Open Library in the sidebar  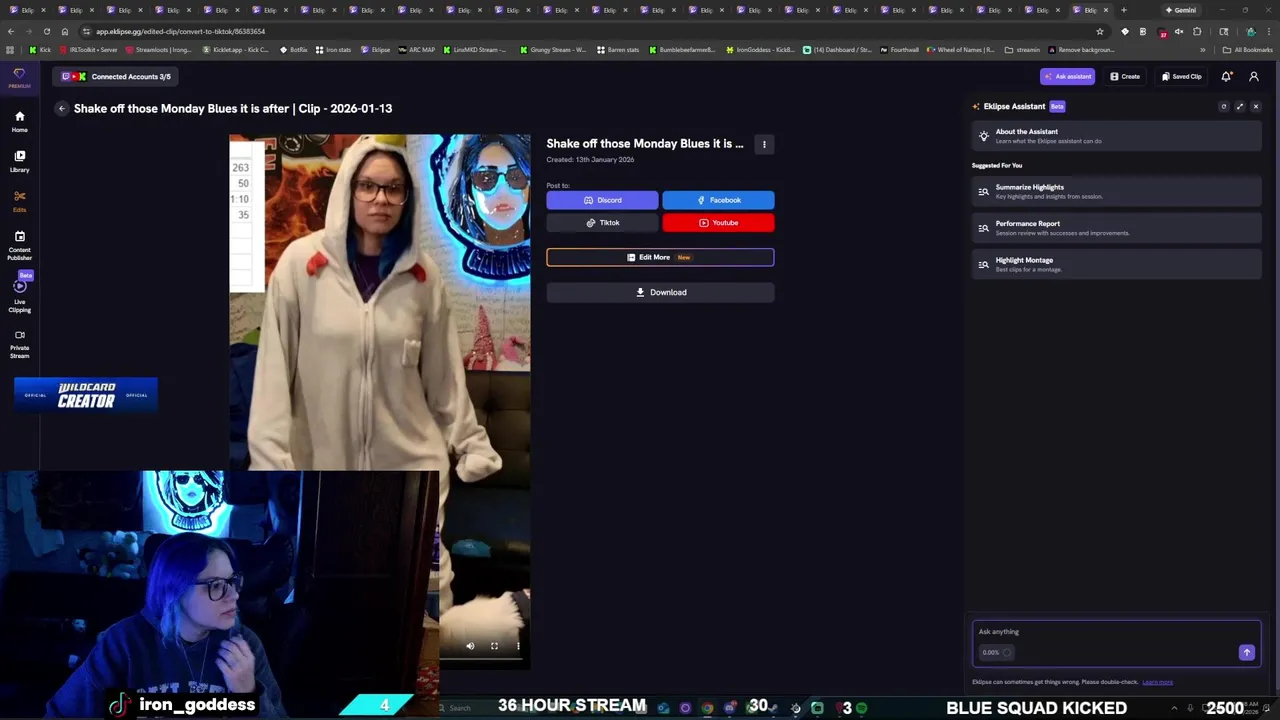pos(19,161)
